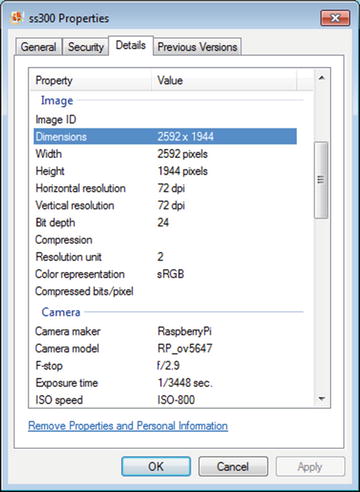Select the Dimensions property row
Viewport: 360px width, 492px height.
[x=165, y=136]
